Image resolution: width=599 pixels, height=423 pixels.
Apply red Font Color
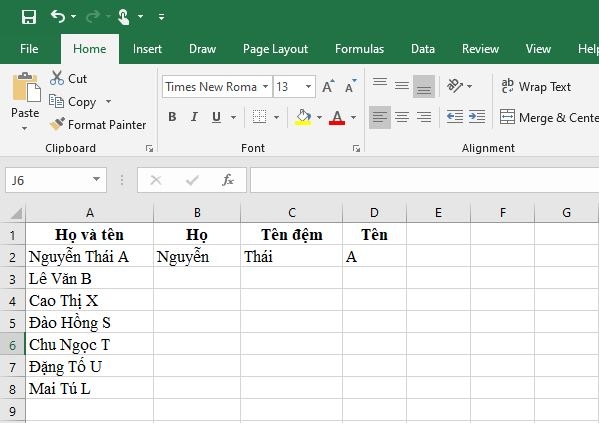(337, 117)
